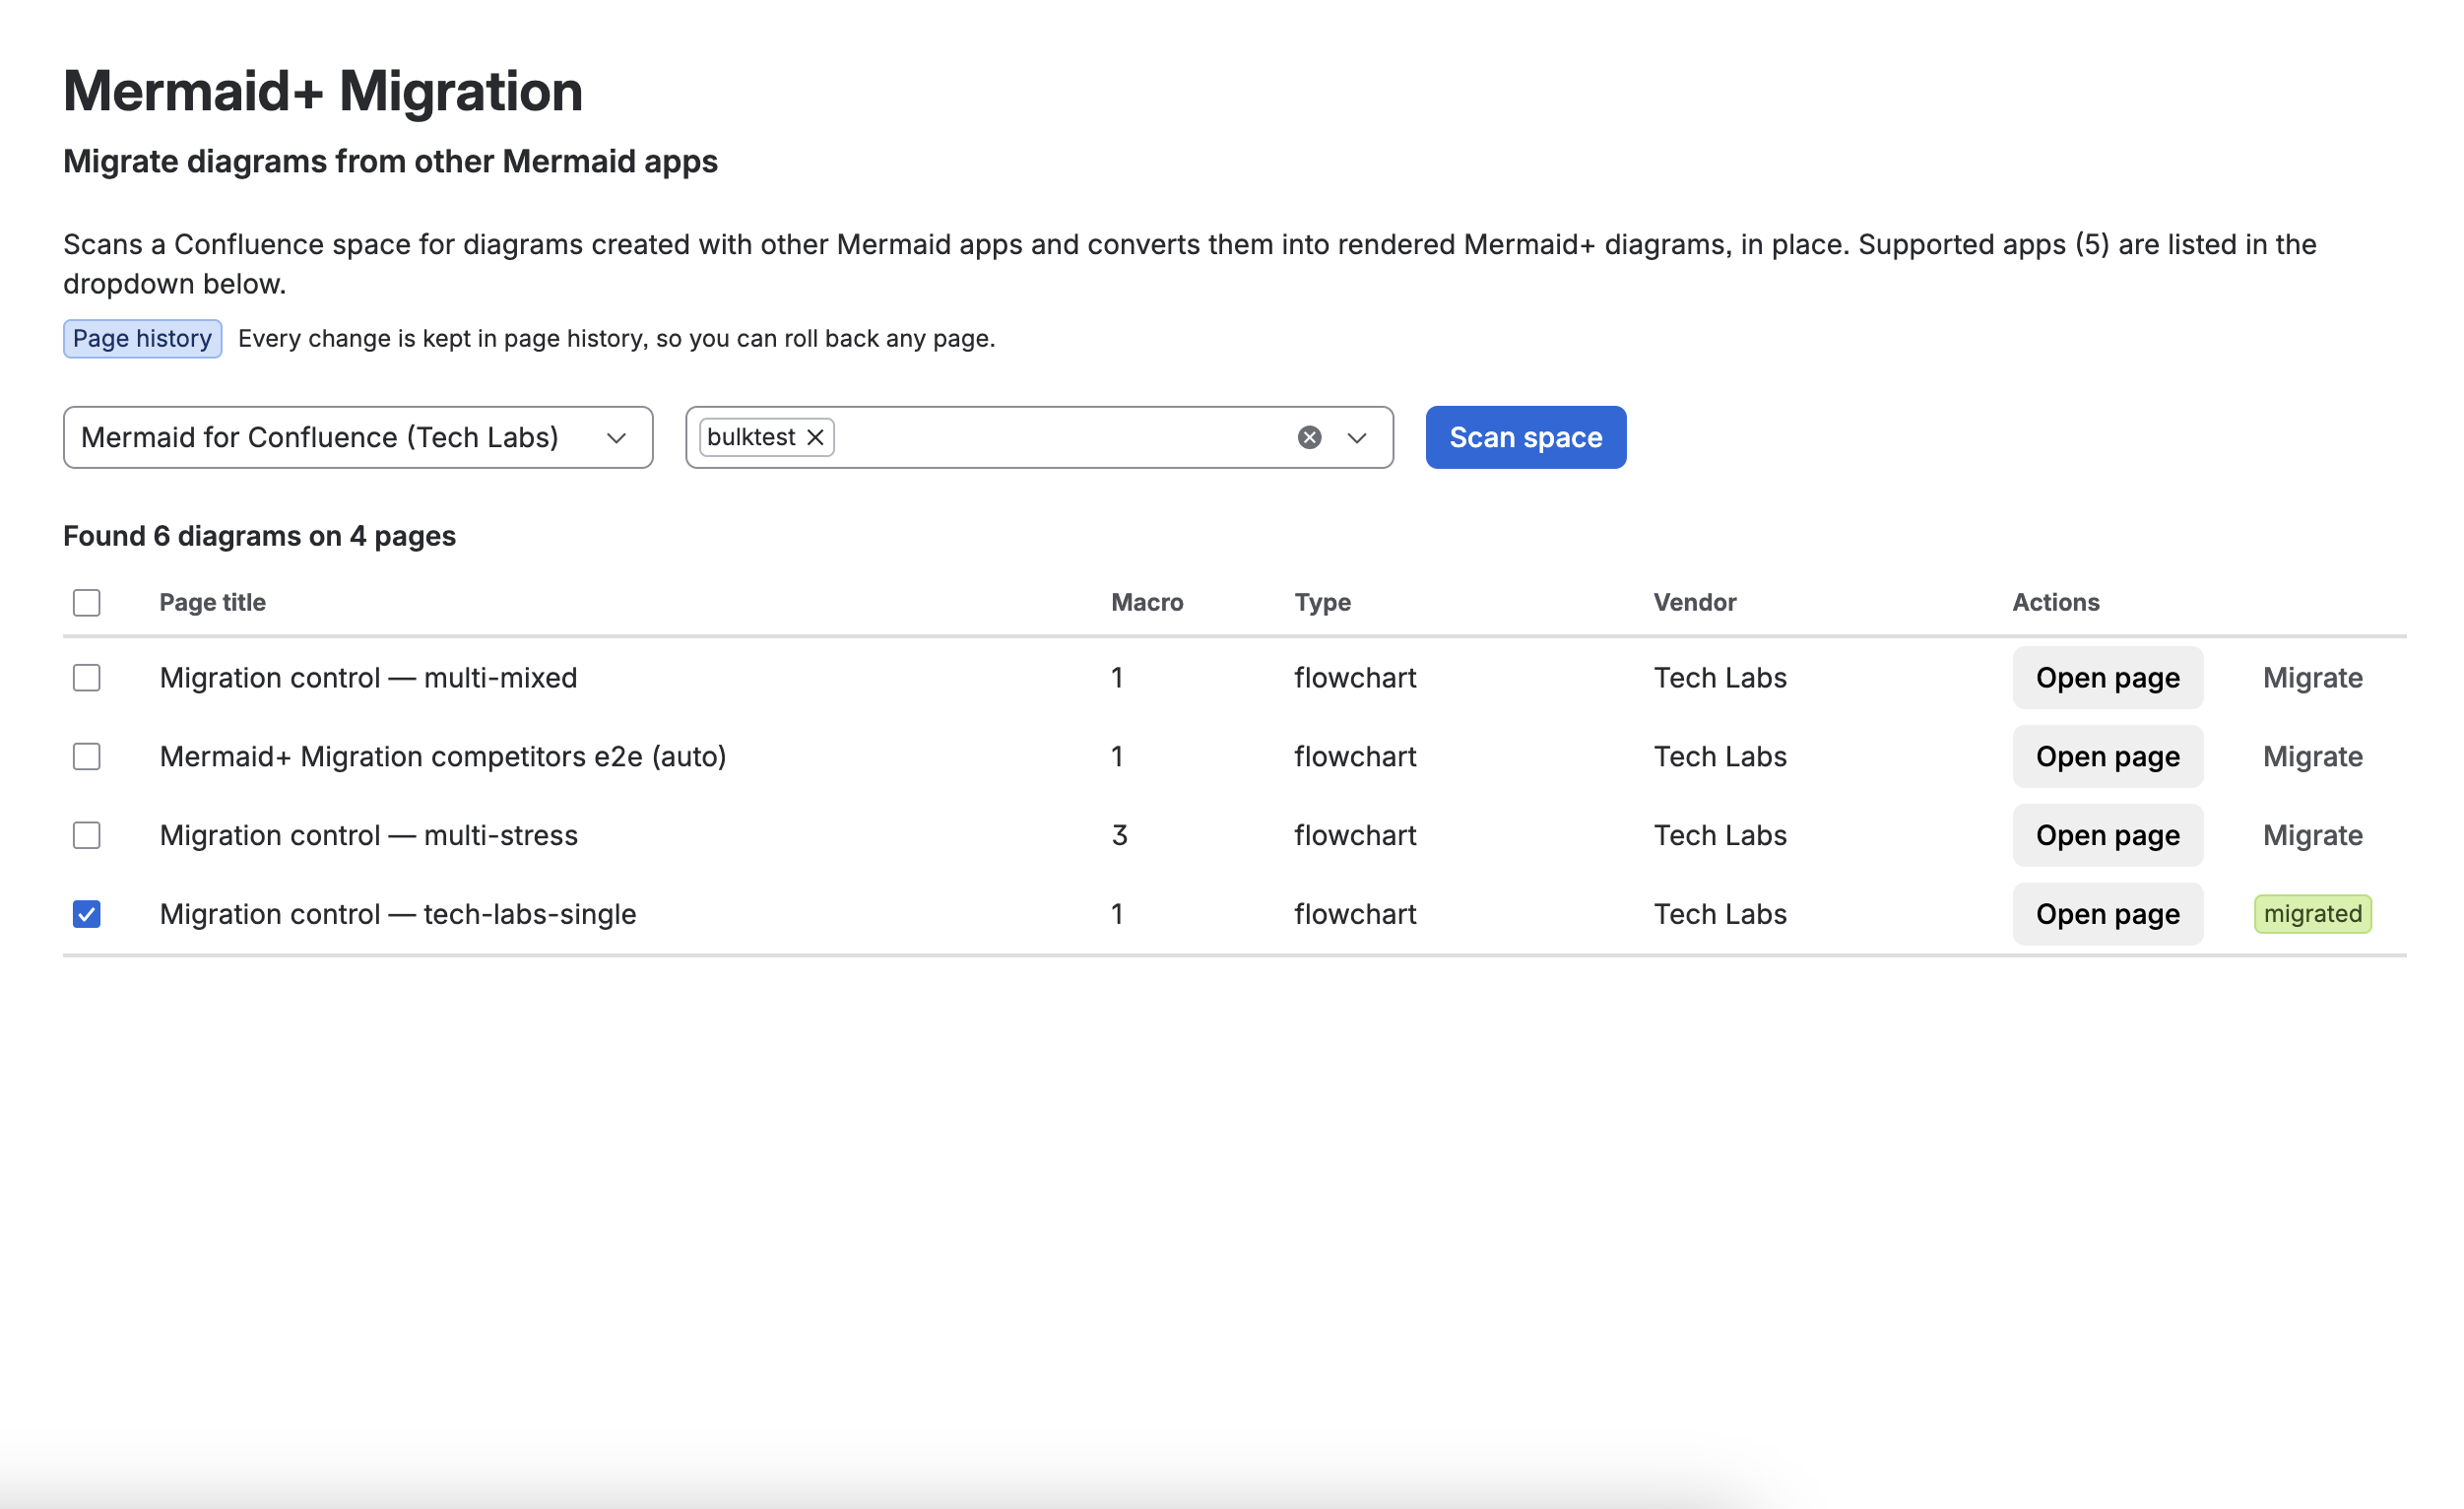The image size is (2464, 1509).
Task: Open page for Migration control — multi-stress
Action: [2107, 835]
